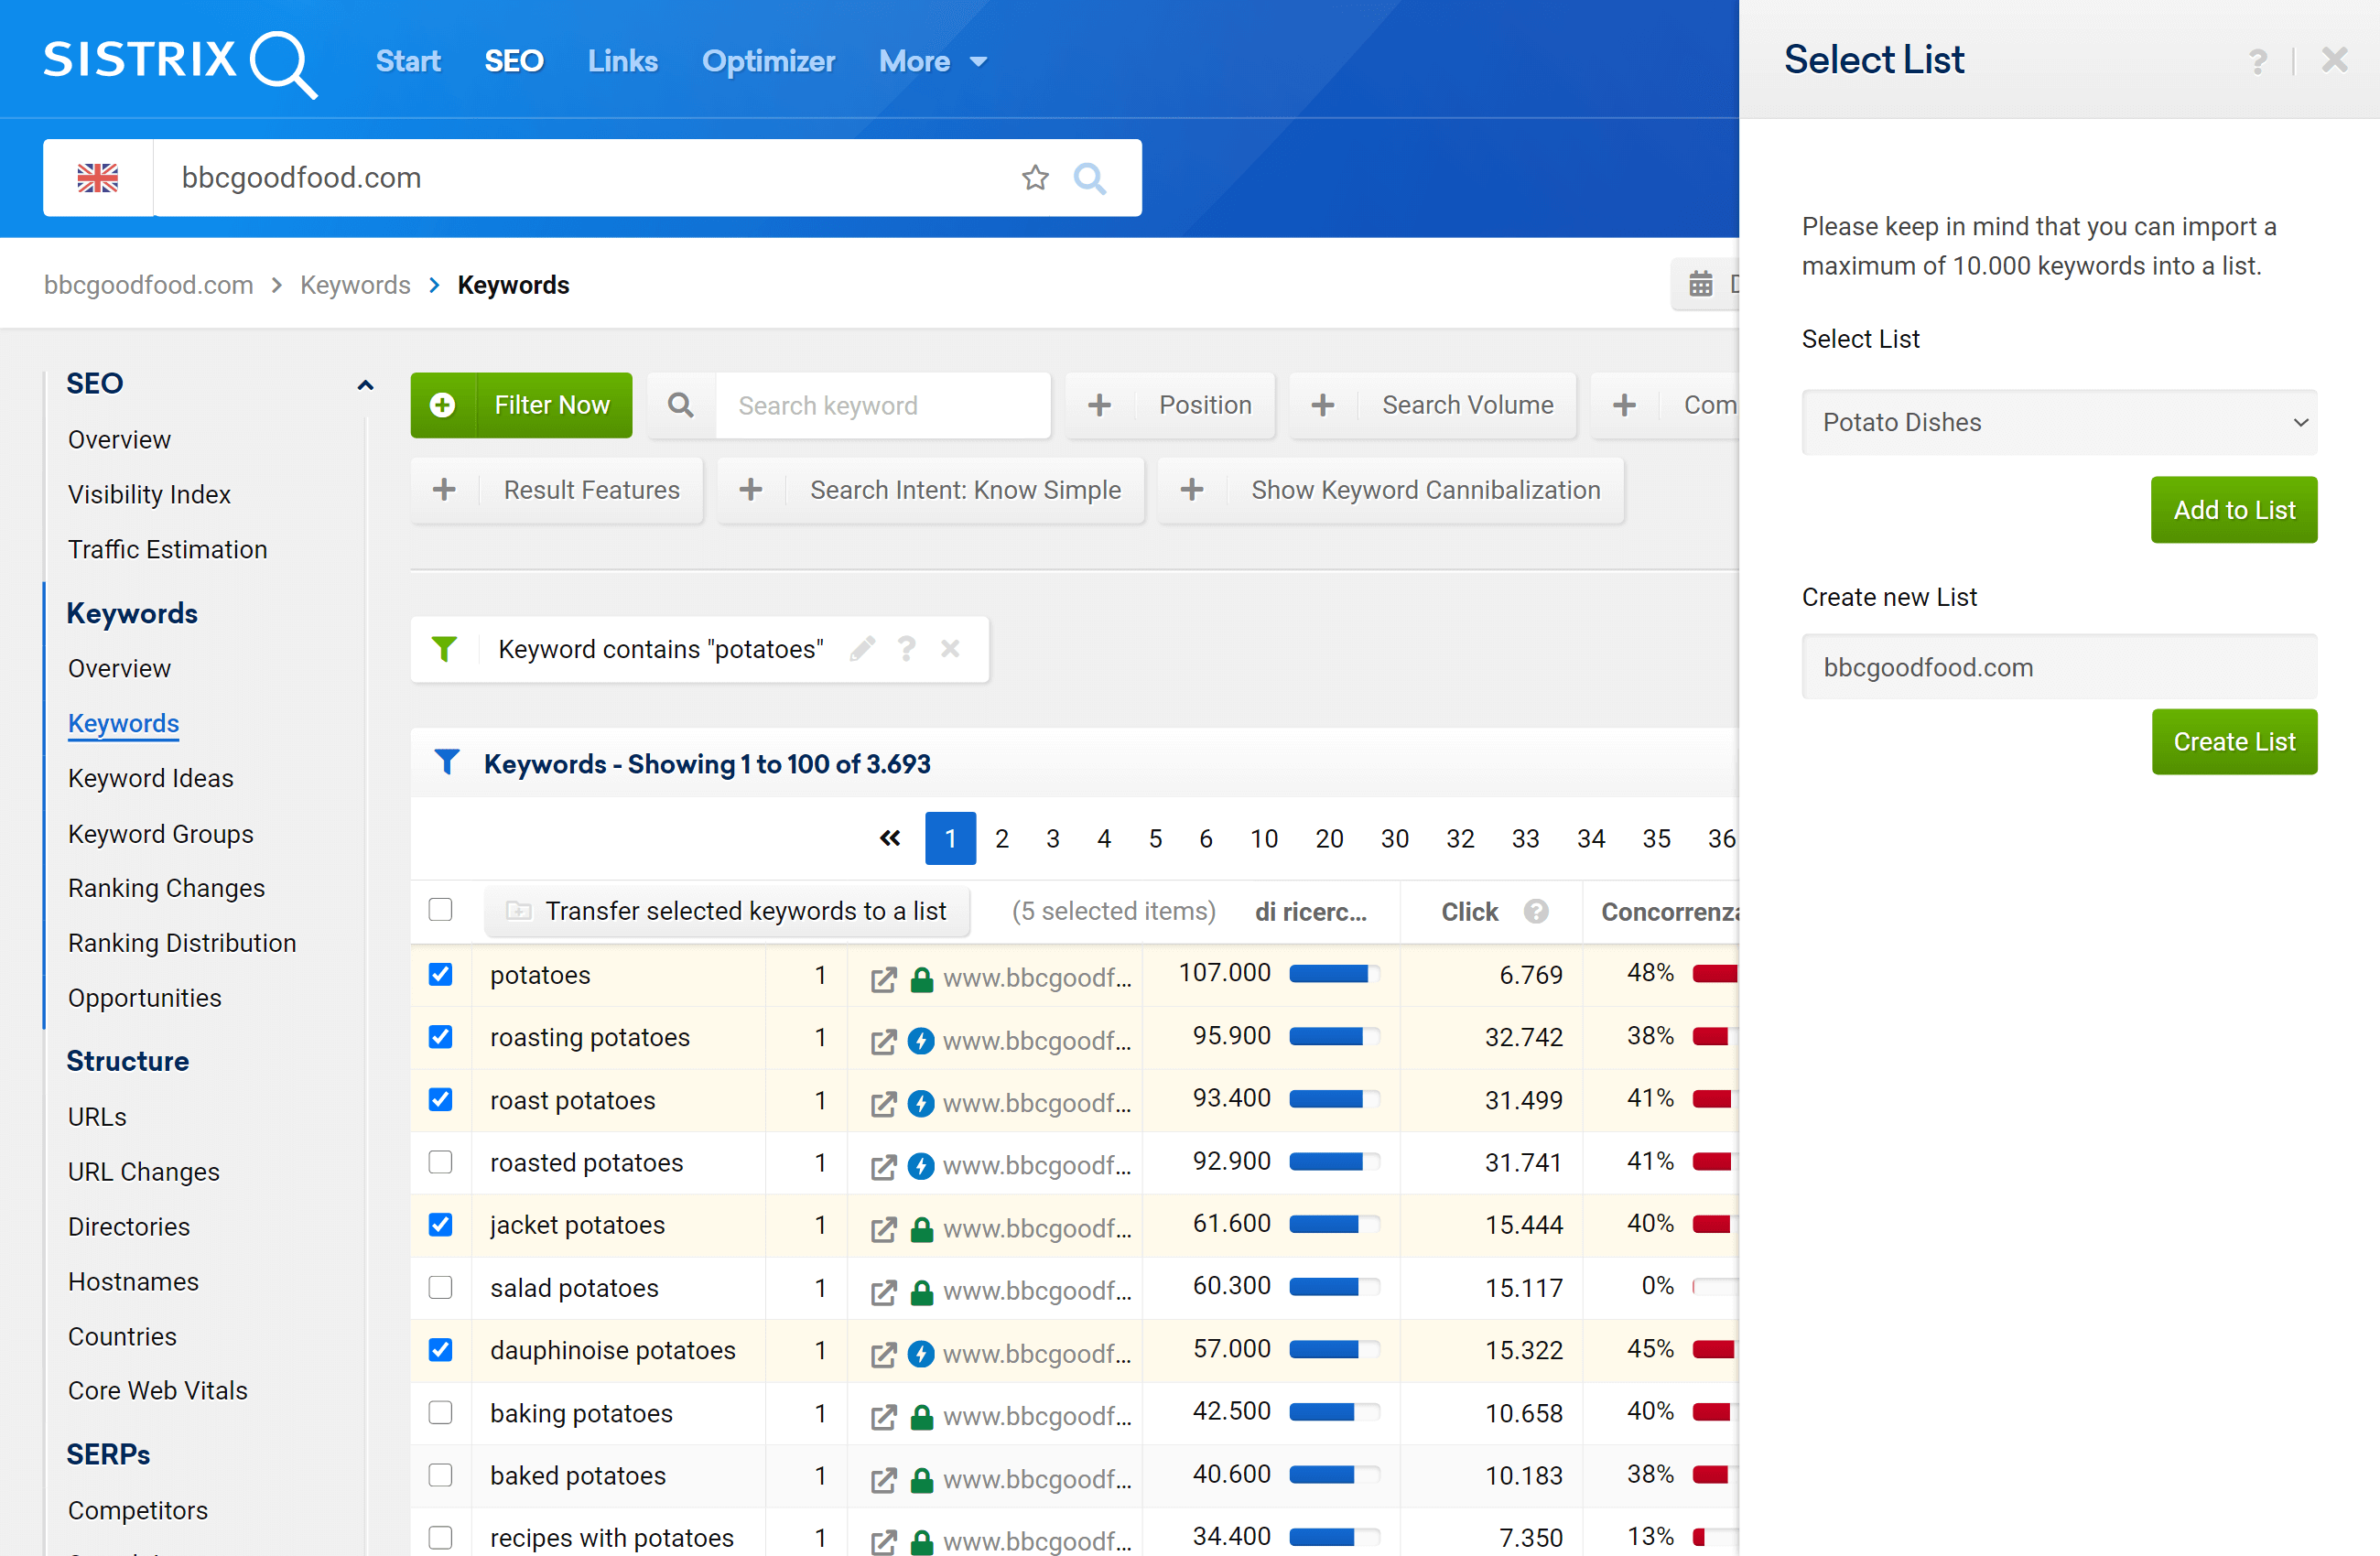
Task: Uncheck the potatoes keyword checkbox
Action: pyautogui.click(x=440, y=974)
